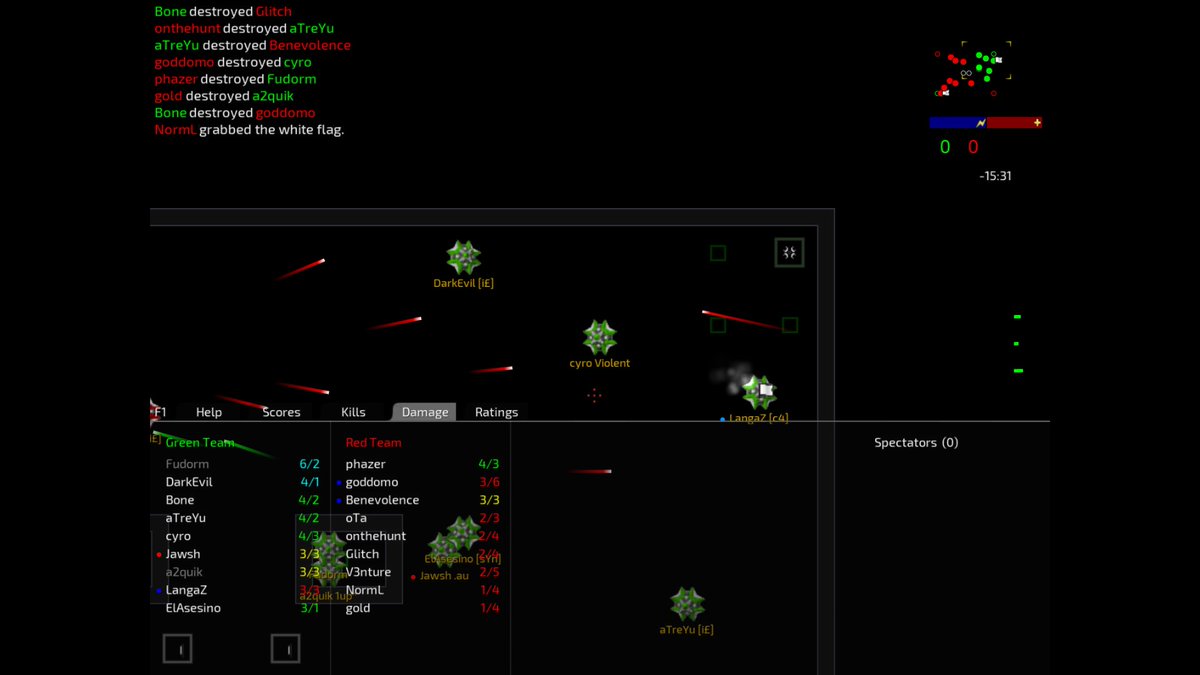Viewport: 1200px width, 675px height.
Task: Select phazer in the Red Team list
Action: 365,464
